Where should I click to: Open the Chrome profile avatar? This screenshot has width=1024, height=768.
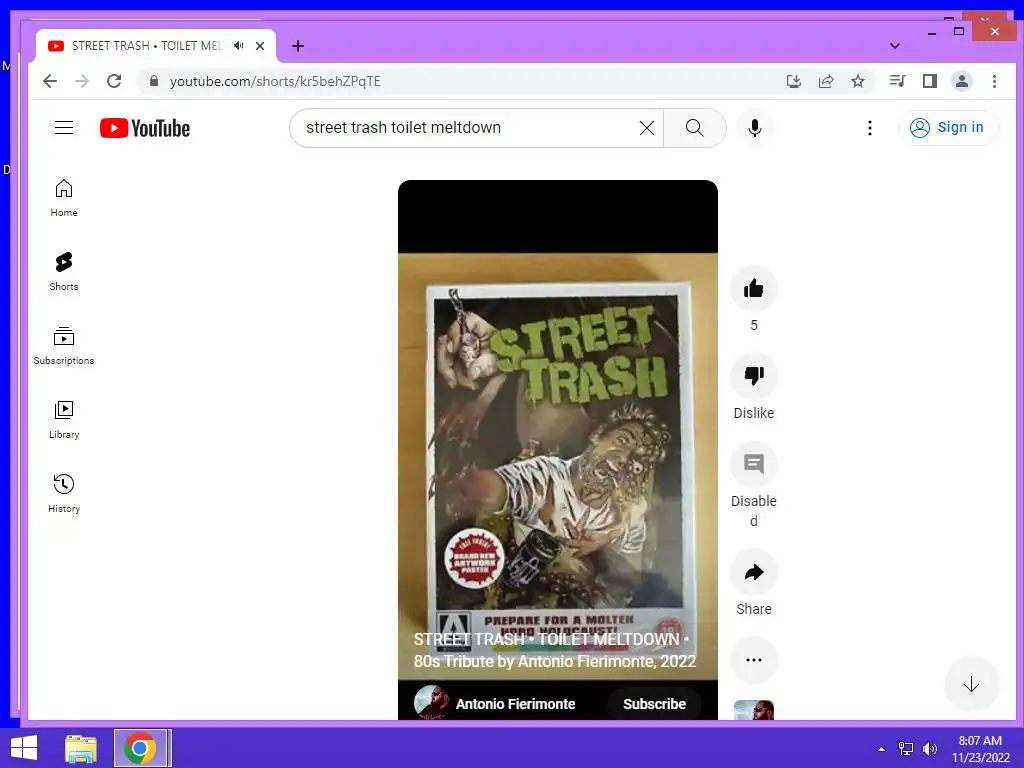point(962,81)
